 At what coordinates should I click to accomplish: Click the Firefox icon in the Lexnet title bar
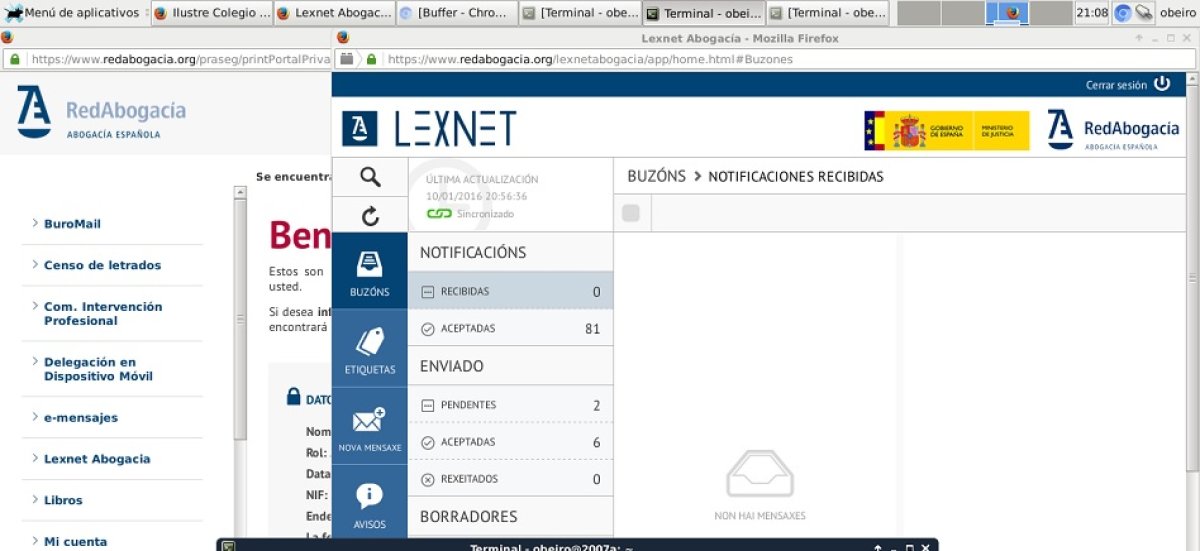(x=343, y=38)
